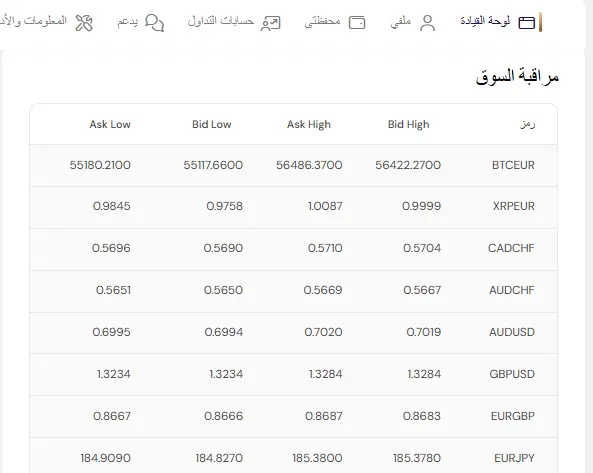Screen dimensions: 593x473
Task: Select the EURGBP symbol
Action: 512,416
